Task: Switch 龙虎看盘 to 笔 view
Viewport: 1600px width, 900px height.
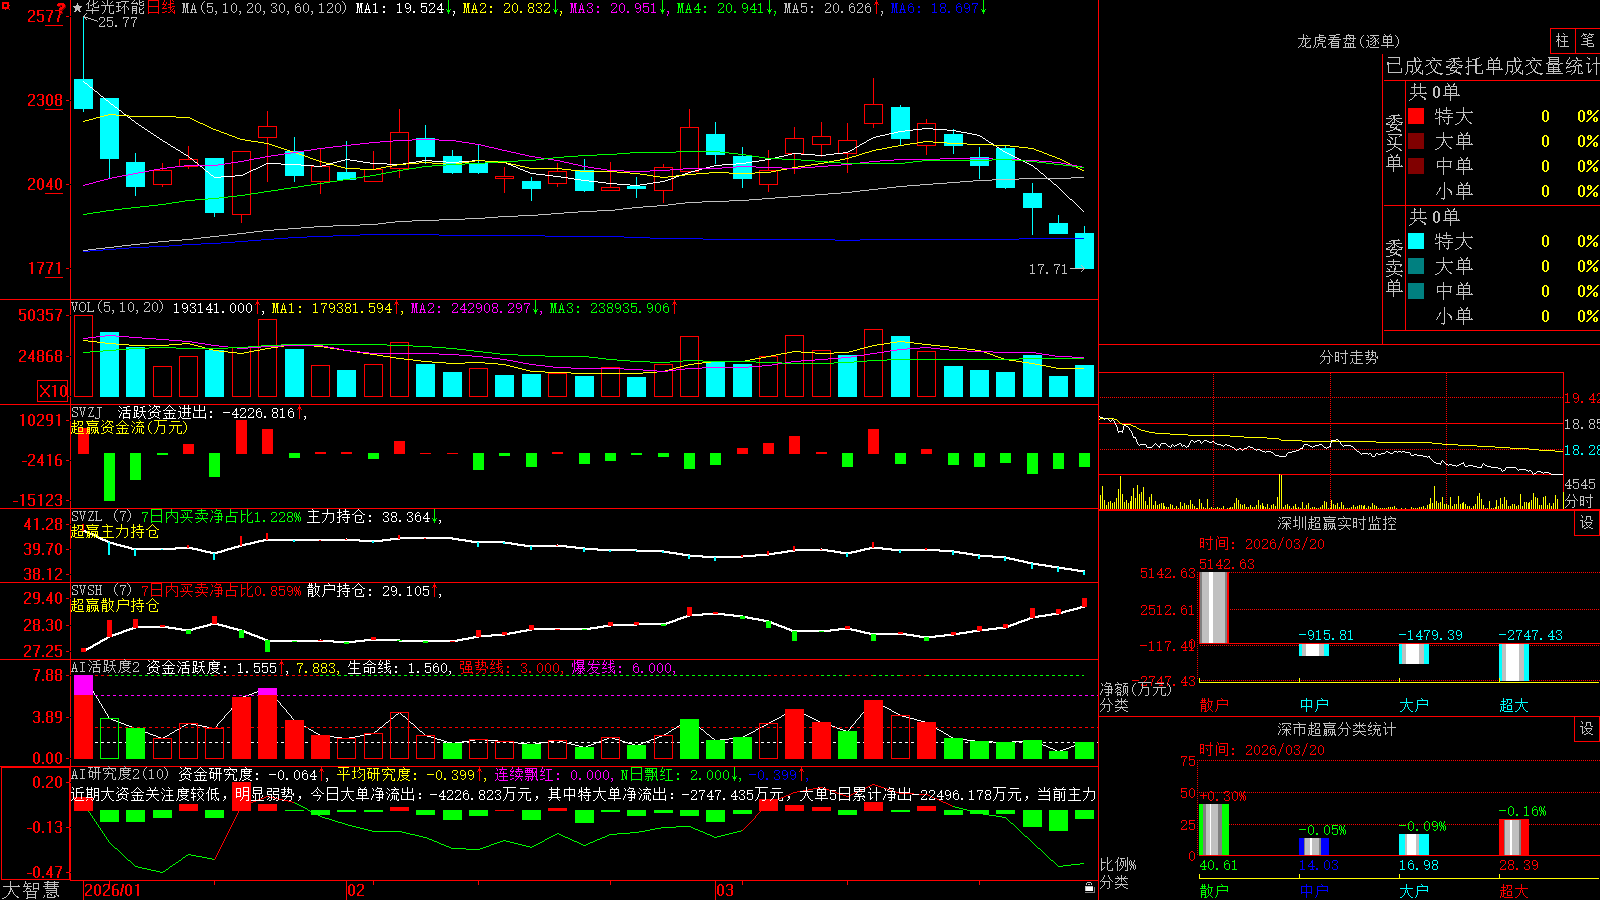Action: click(x=1587, y=40)
